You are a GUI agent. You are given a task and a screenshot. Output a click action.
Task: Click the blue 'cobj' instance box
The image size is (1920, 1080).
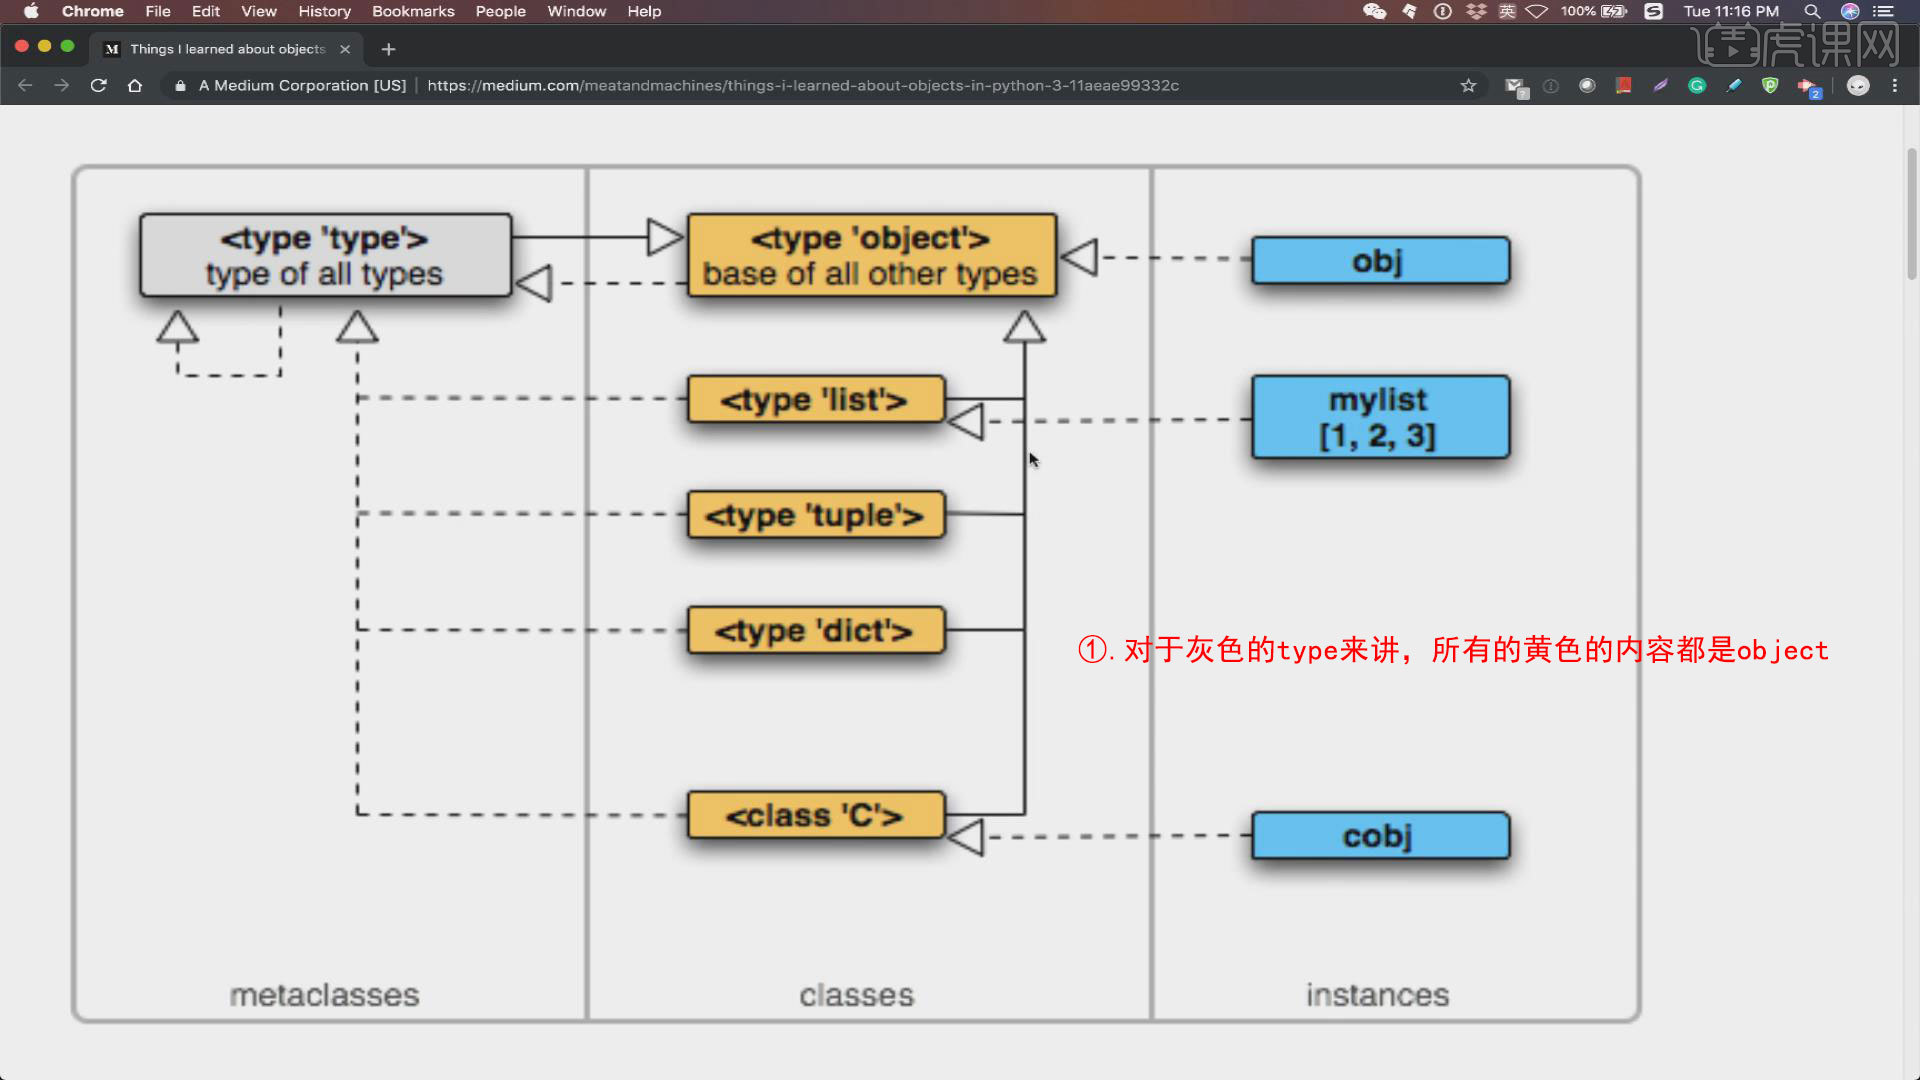point(1380,836)
